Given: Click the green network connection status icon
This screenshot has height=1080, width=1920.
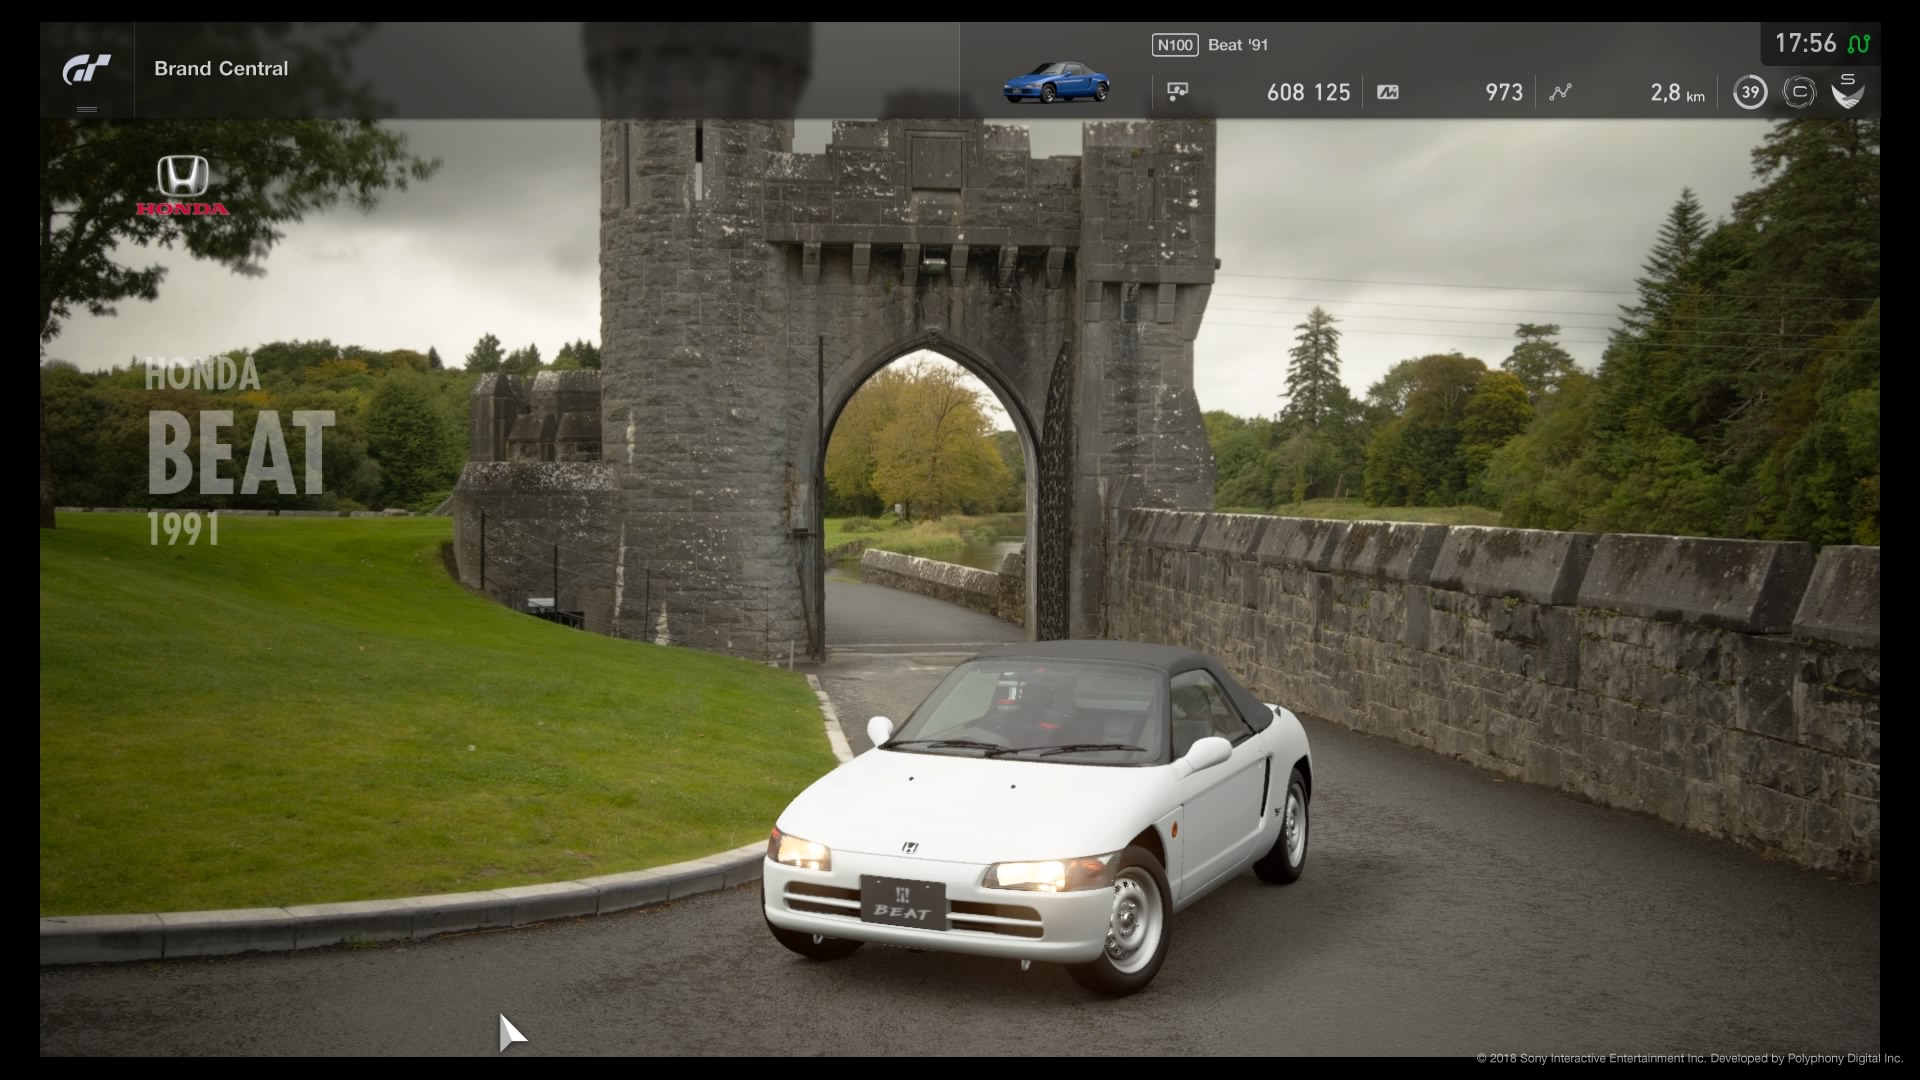Looking at the screenshot, I should 1858,44.
